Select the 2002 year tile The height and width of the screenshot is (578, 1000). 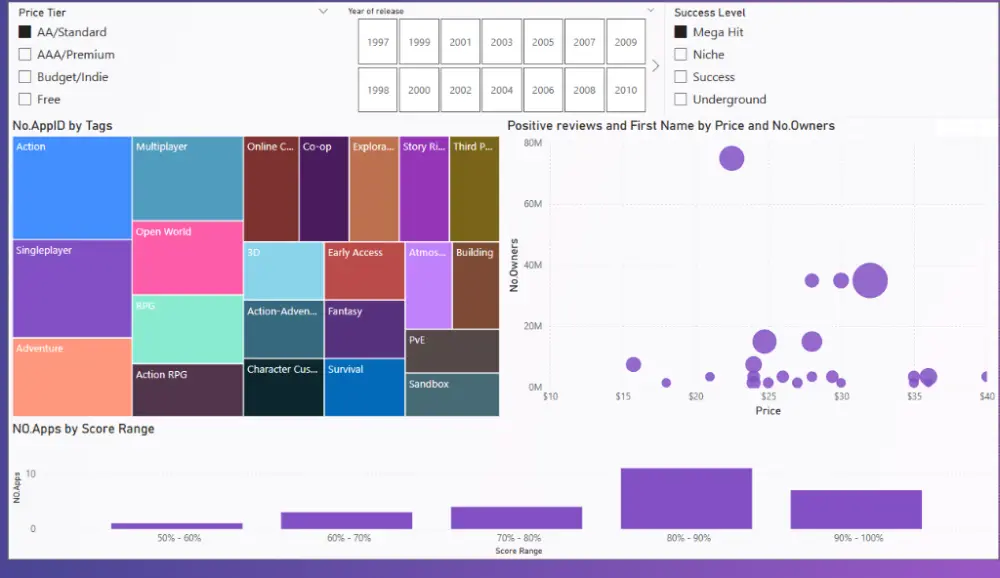point(460,90)
